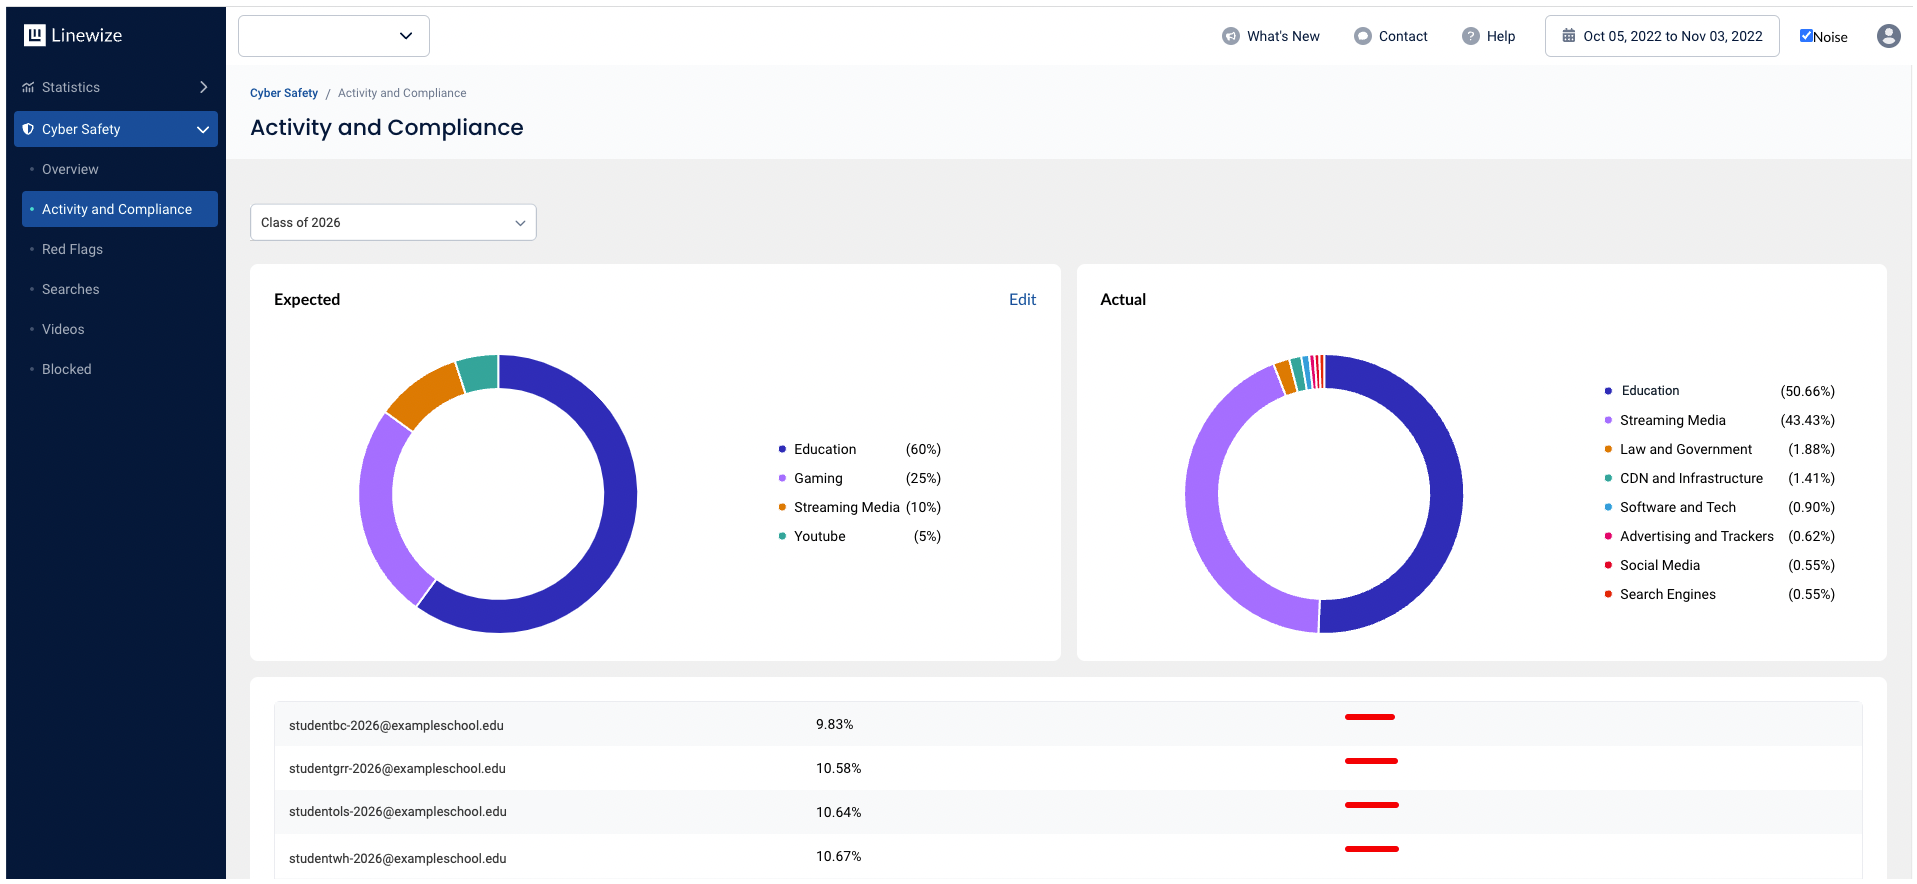Select the studentbc-2026@exampleschool.edu row
This screenshot has height=884, width=1917.
pyautogui.click(x=396, y=725)
